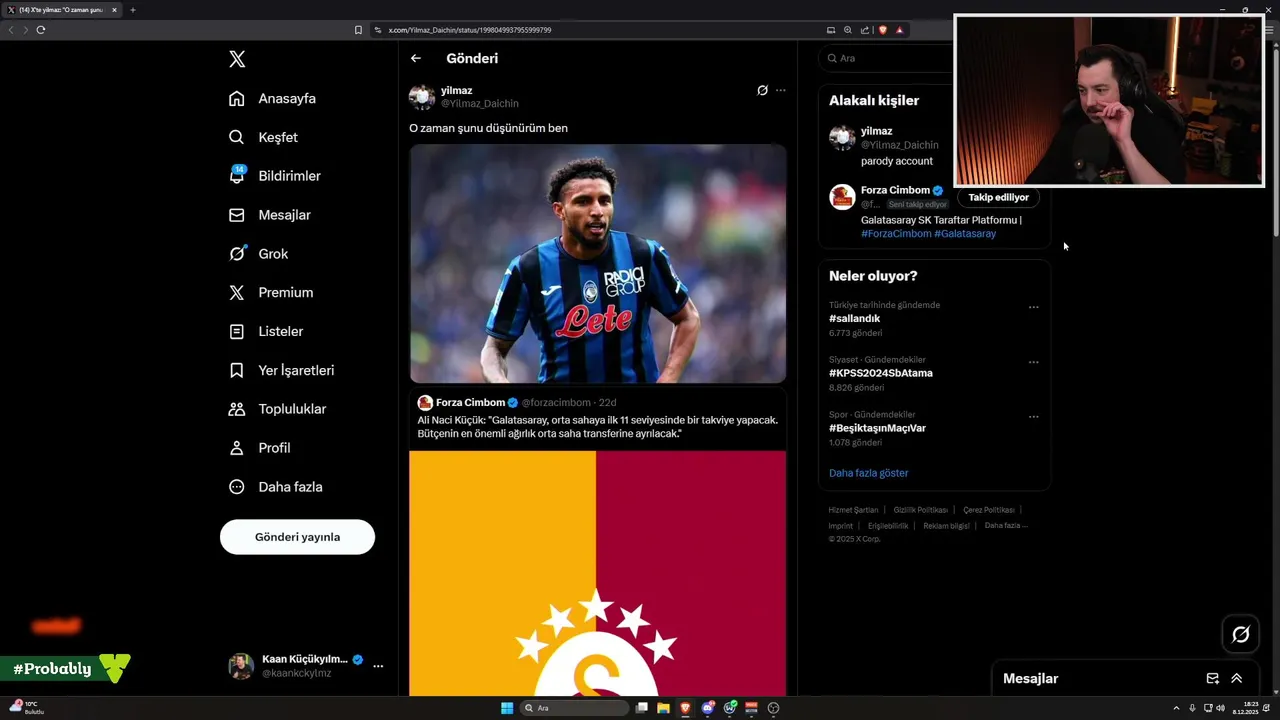Click browser back arrow
The width and height of the screenshot is (1280, 720).
coord(11,30)
